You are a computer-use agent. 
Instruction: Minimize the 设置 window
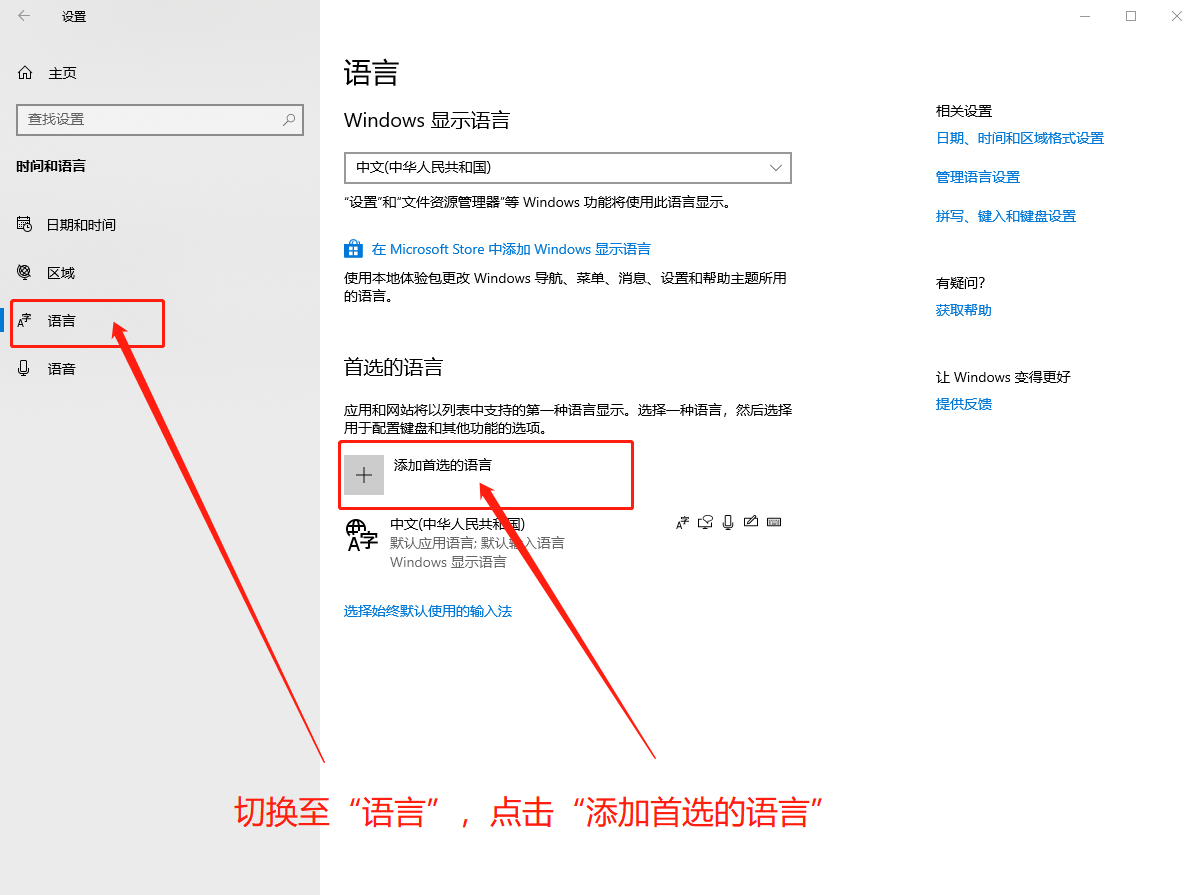(x=1085, y=16)
